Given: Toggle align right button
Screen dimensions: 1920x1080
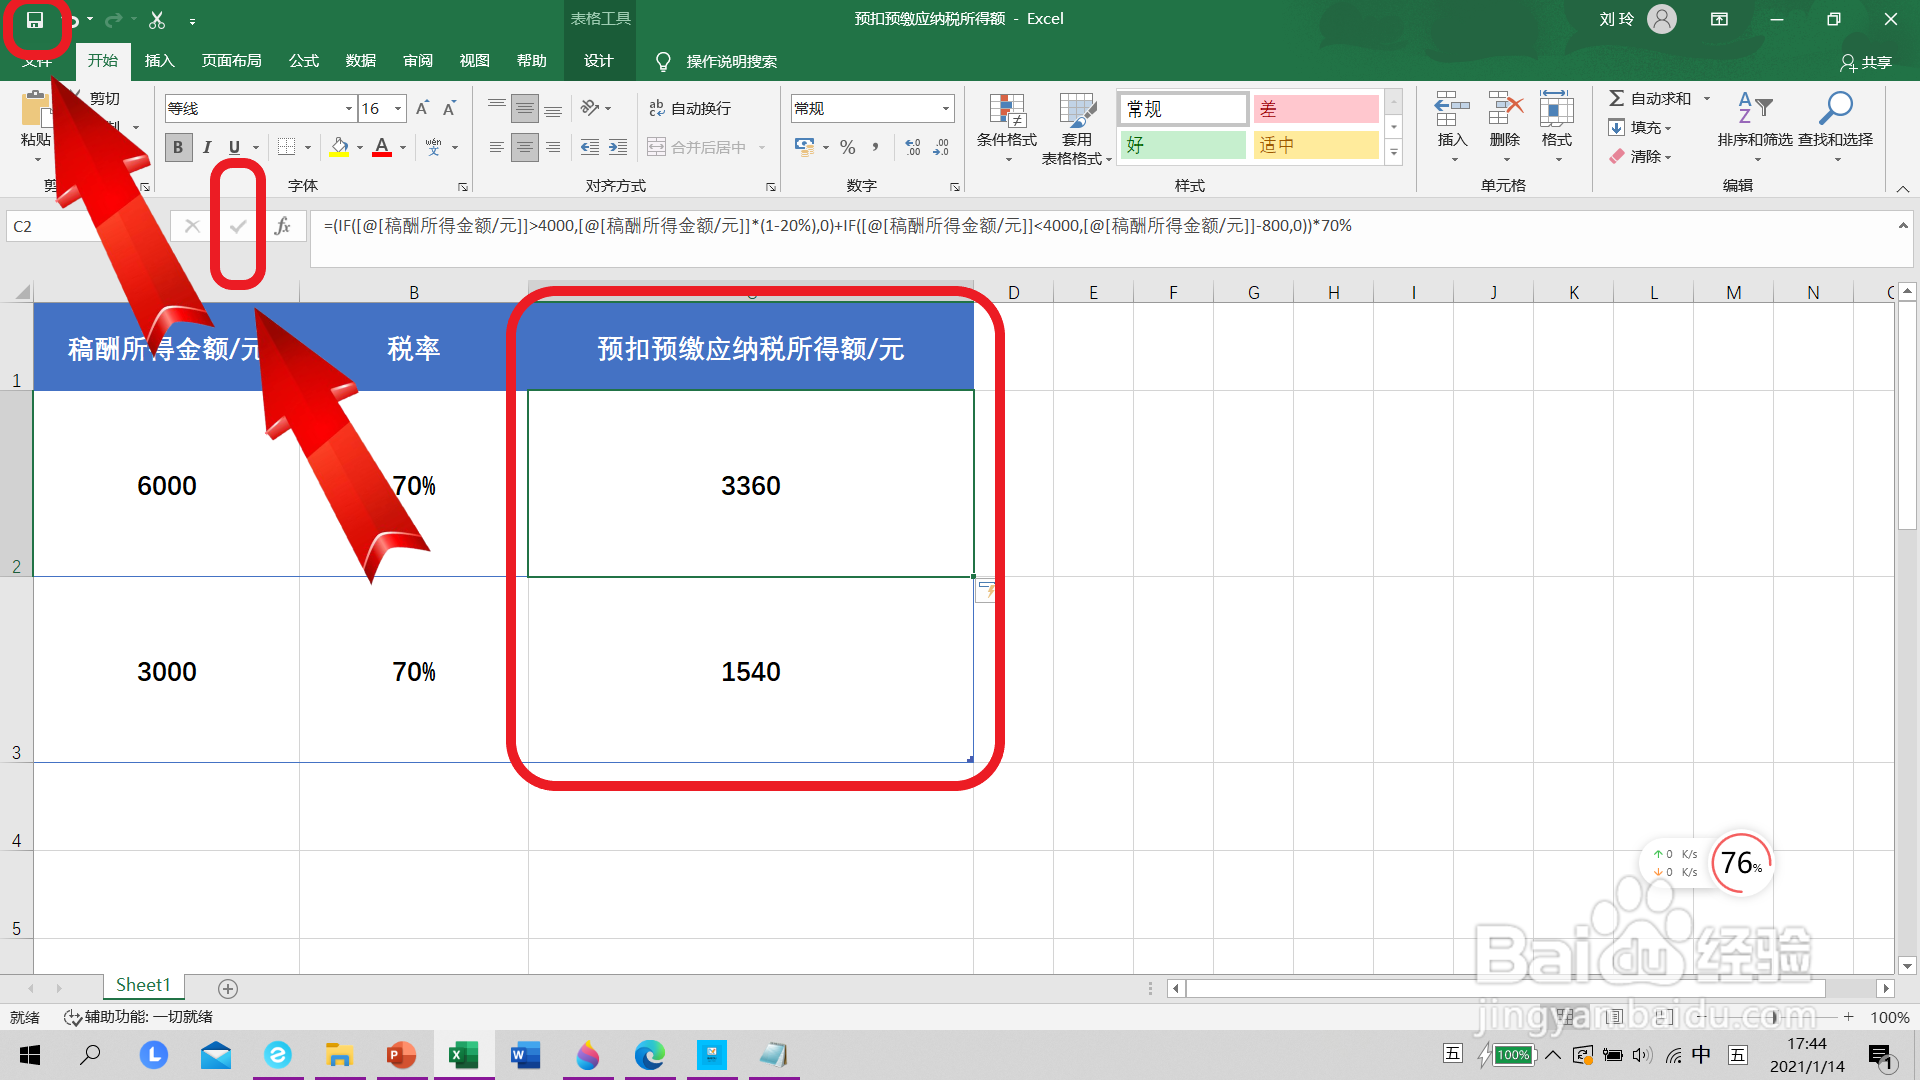Looking at the screenshot, I should point(553,148).
